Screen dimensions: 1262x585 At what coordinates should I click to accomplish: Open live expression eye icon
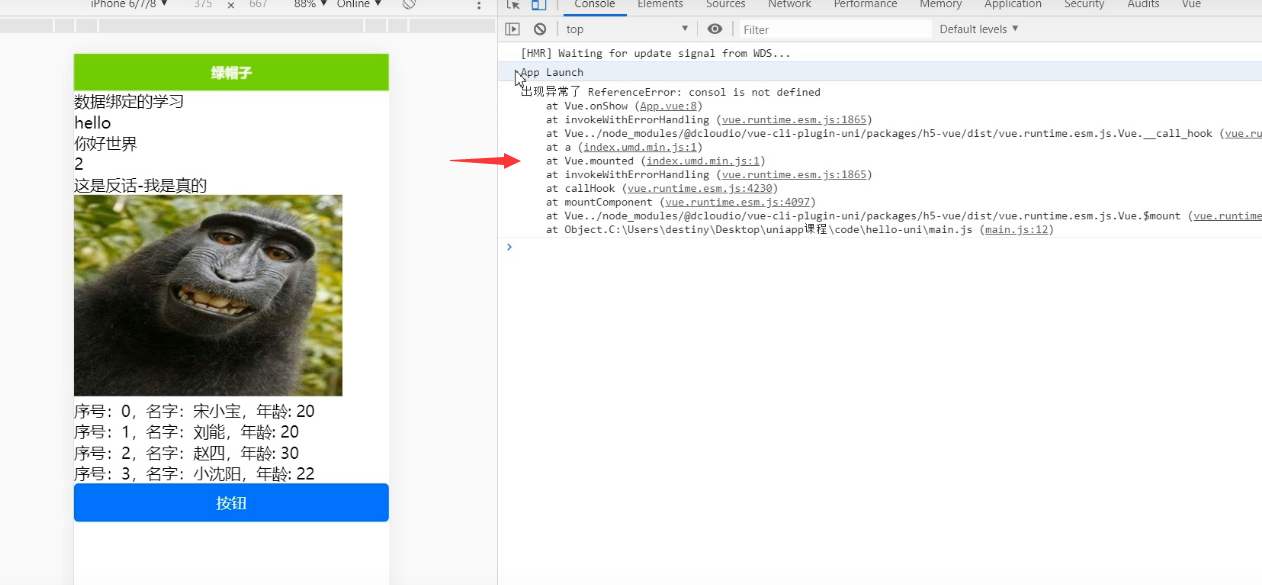715,29
